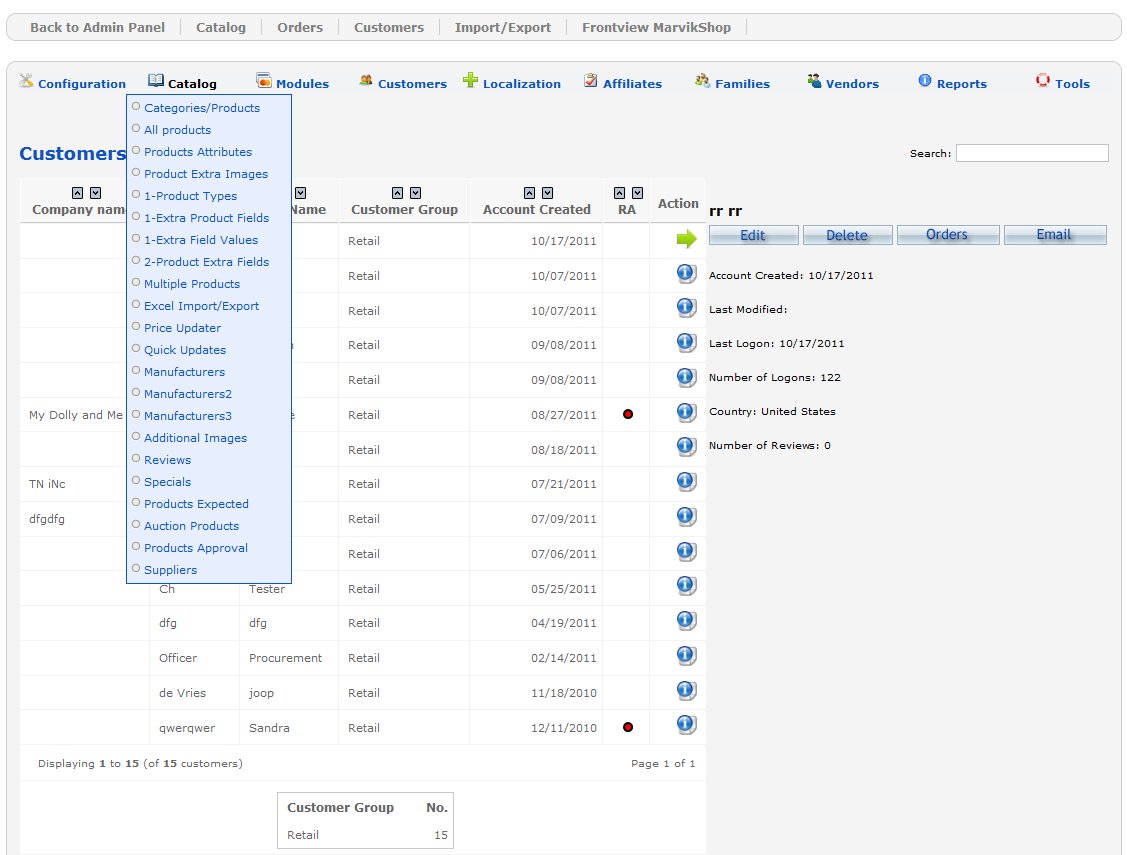Image resolution: width=1127 pixels, height=855 pixels.
Task: Click info icon for TN iNc row
Action: [x=686, y=481]
